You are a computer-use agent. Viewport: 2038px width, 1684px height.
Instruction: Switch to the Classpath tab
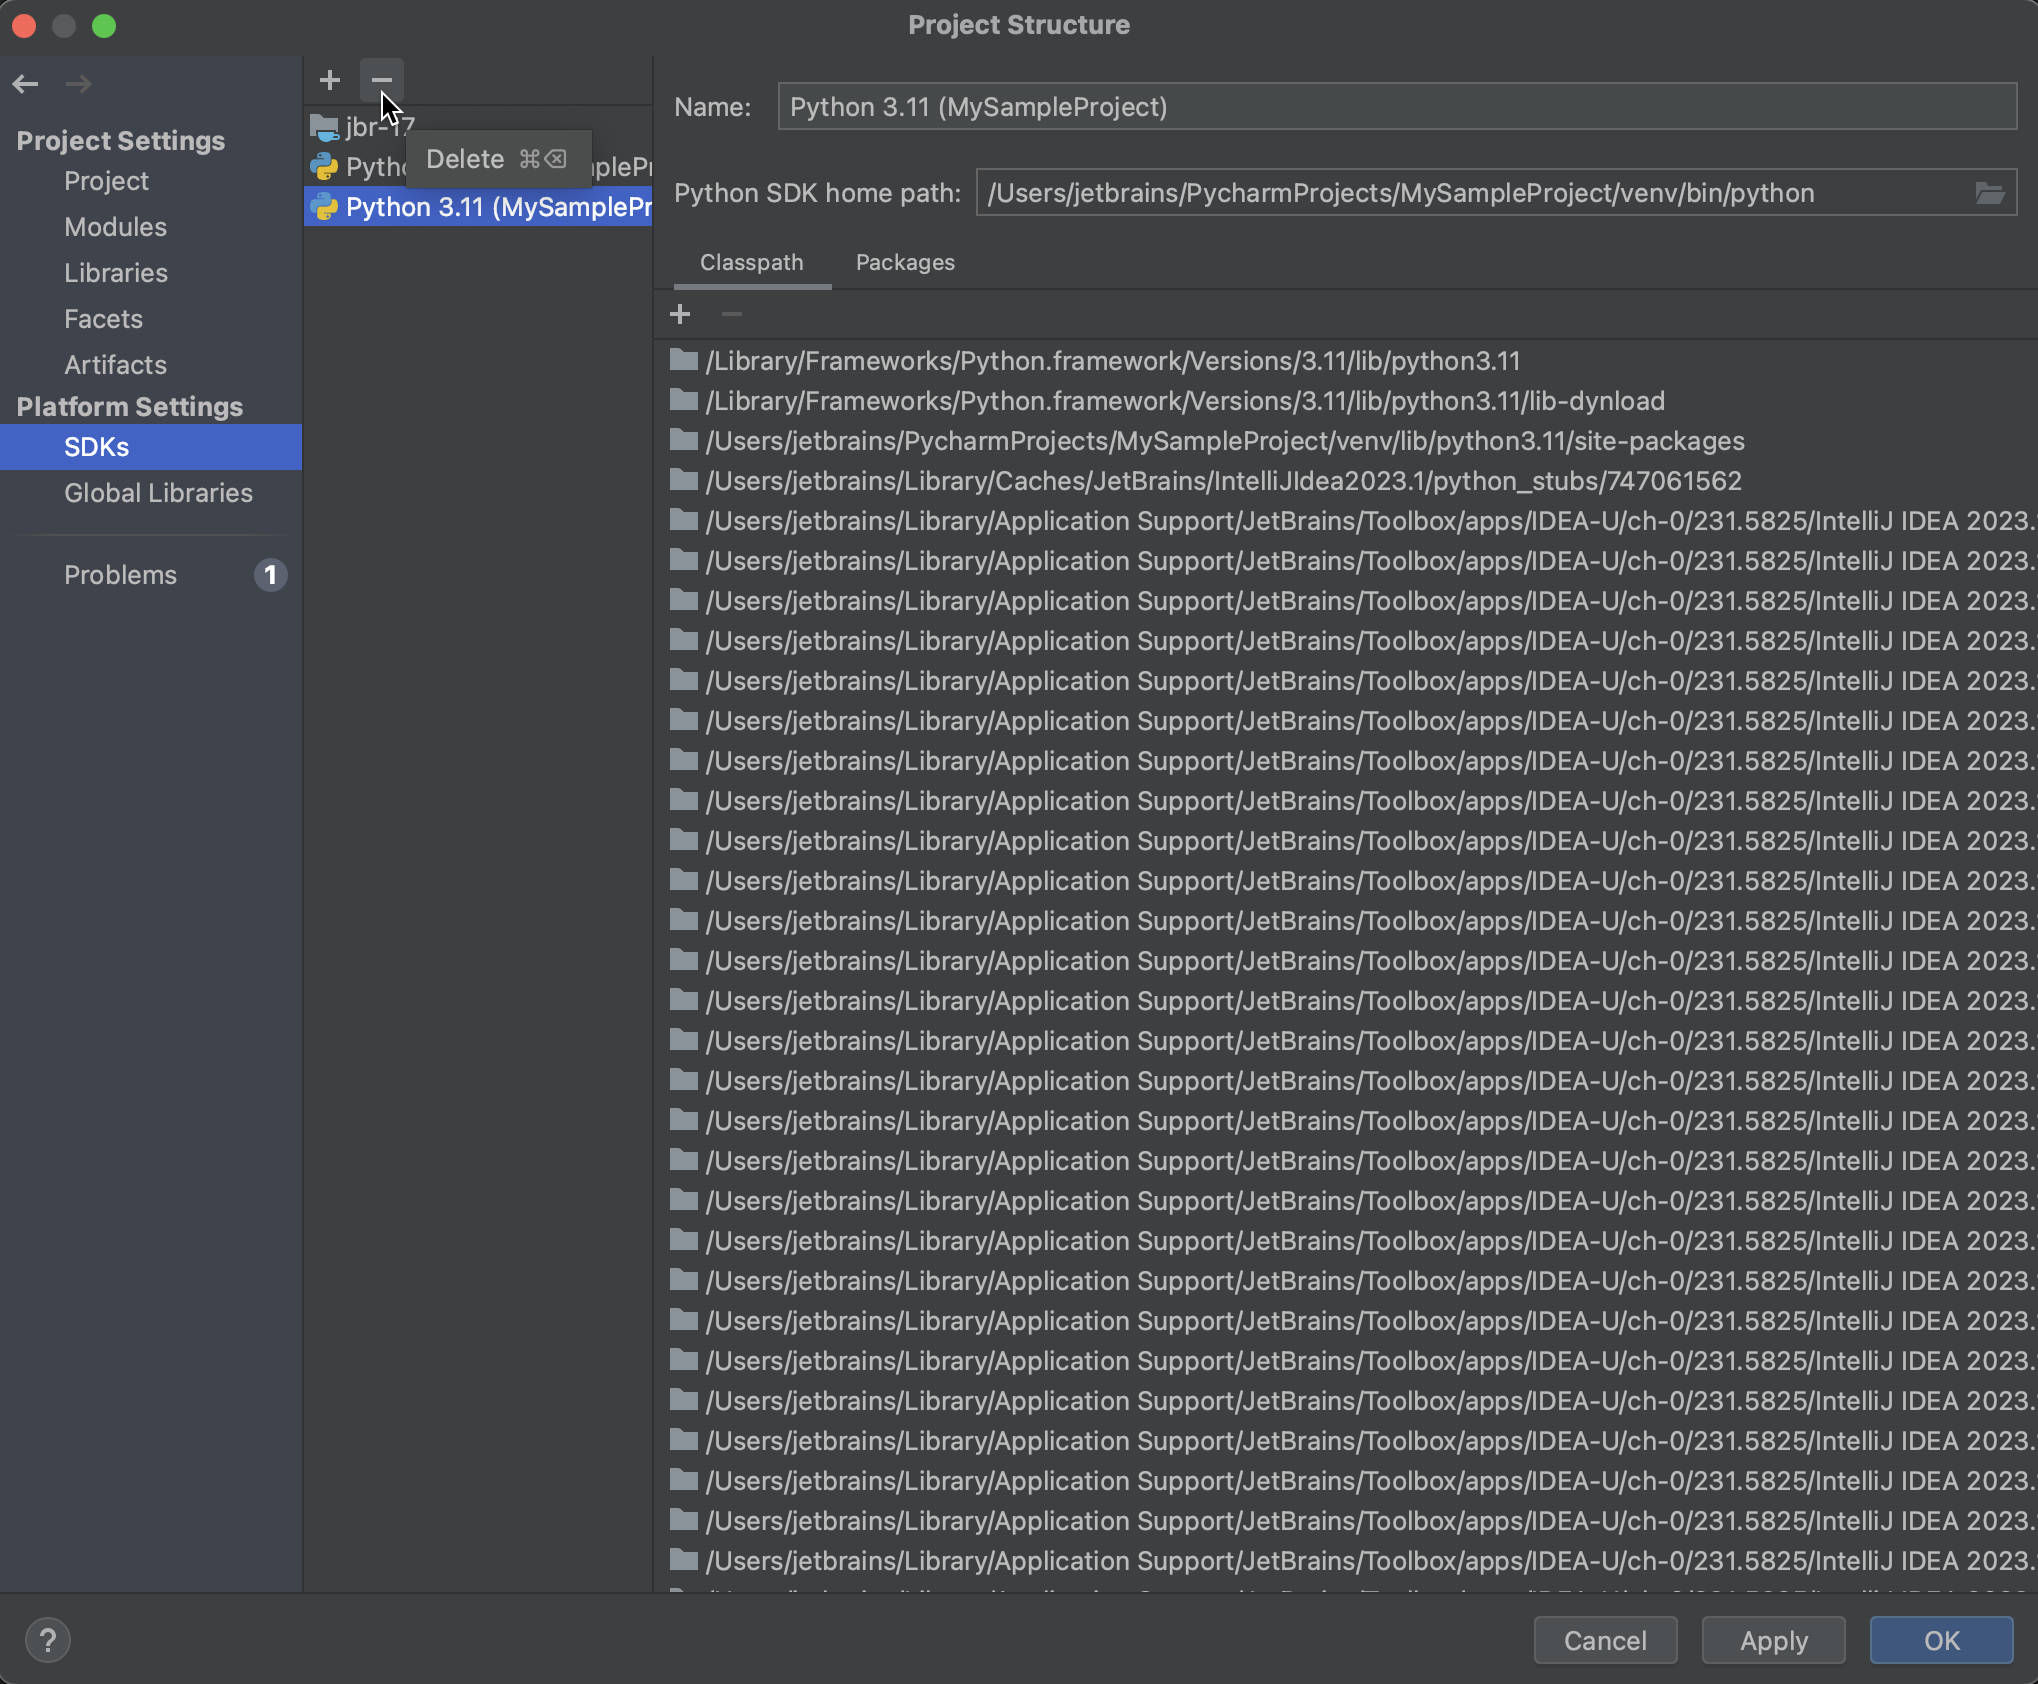[x=751, y=262]
